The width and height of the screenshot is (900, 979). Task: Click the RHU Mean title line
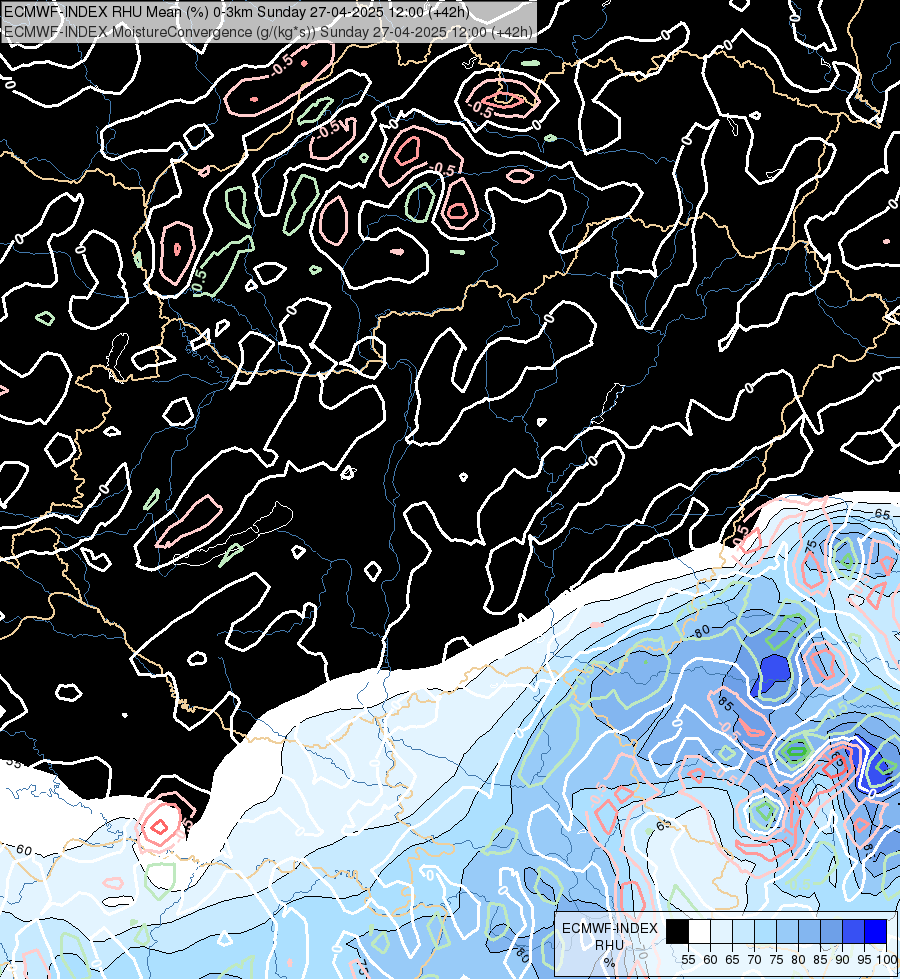point(237,12)
